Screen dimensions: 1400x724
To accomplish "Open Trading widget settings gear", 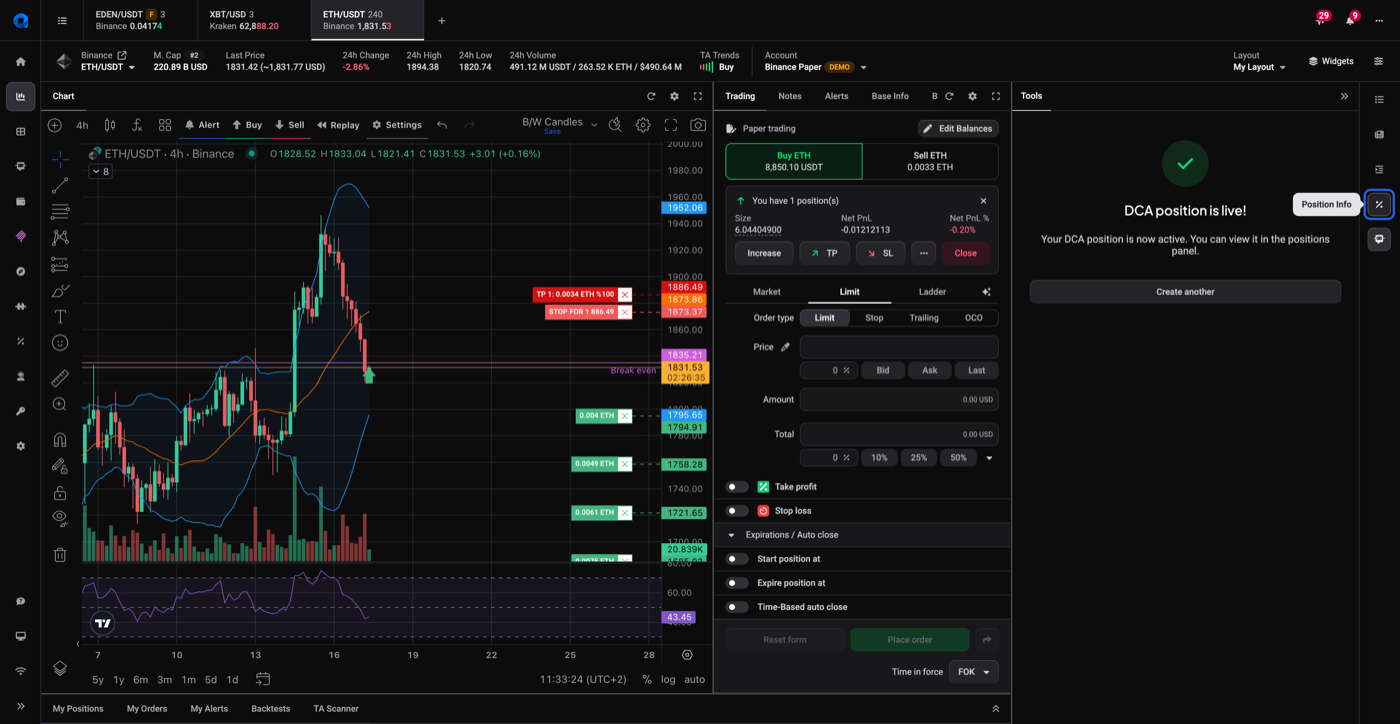I will pyautogui.click(x=972, y=96).
